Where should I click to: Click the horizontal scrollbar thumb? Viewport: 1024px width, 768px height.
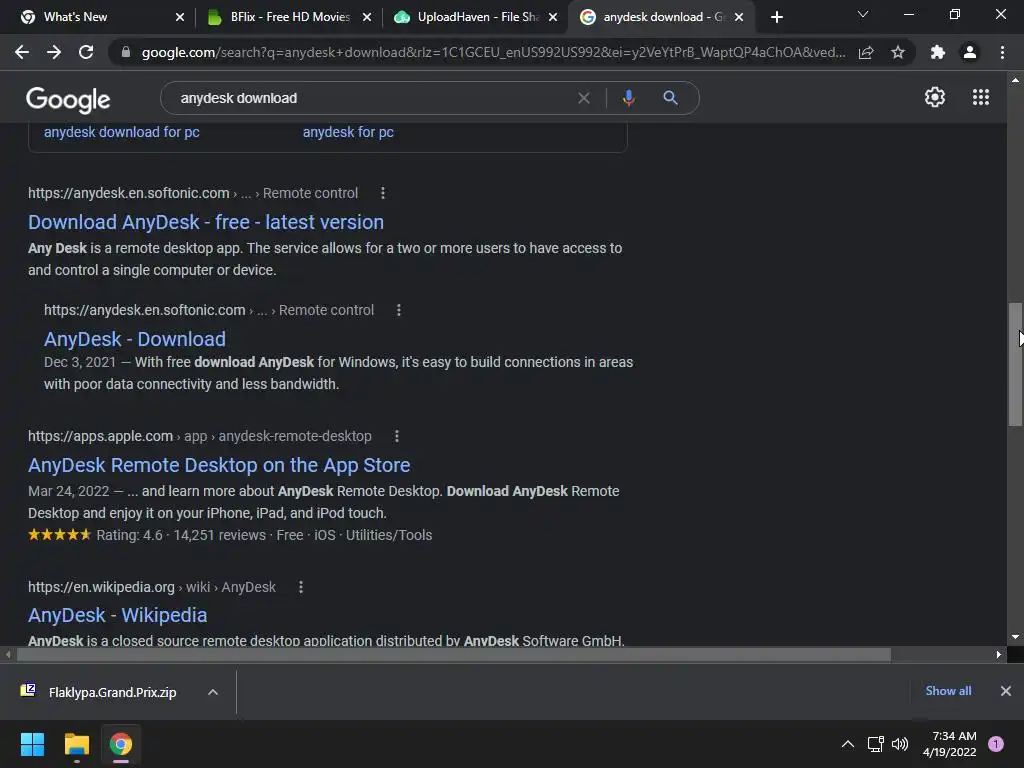pyautogui.click(x=454, y=654)
